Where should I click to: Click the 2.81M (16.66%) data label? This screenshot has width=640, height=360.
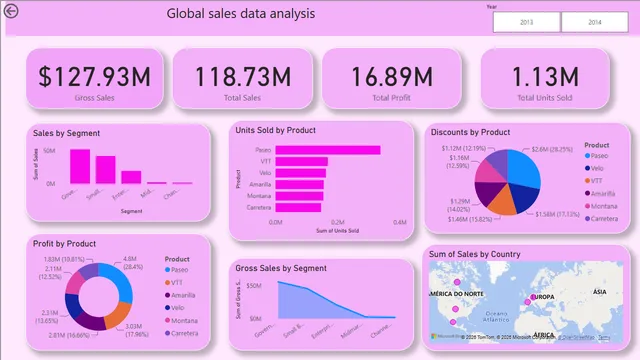tap(69, 335)
